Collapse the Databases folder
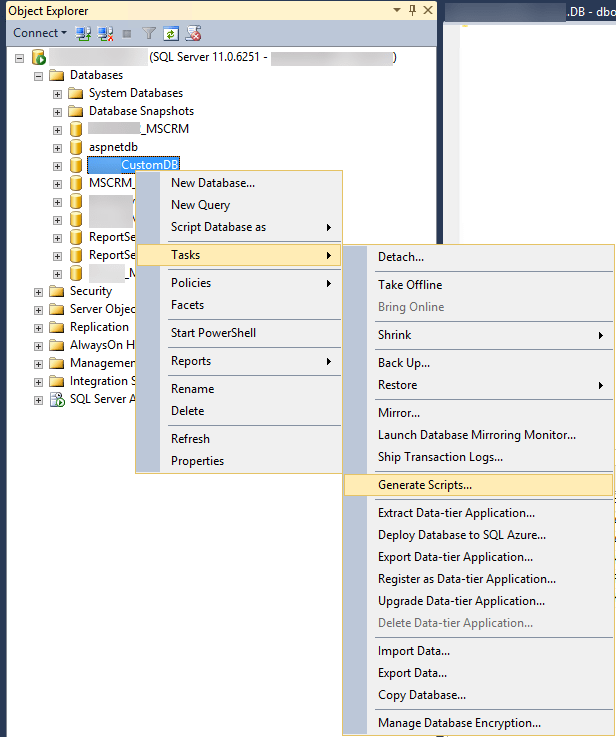Image resolution: width=616 pixels, height=737 pixels. pyautogui.click(x=39, y=76)
